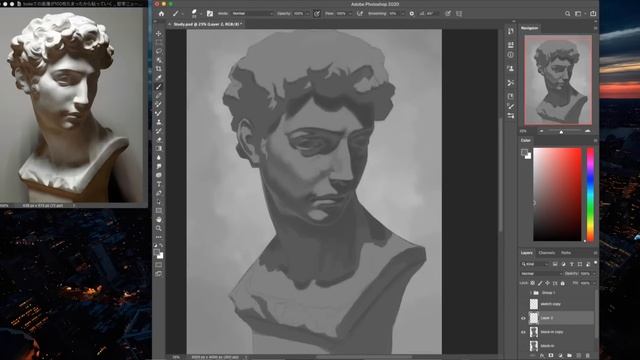Viewport: 640px width, 360px height.
Task: Click inside the red color picker field
Action: [557, 194]
